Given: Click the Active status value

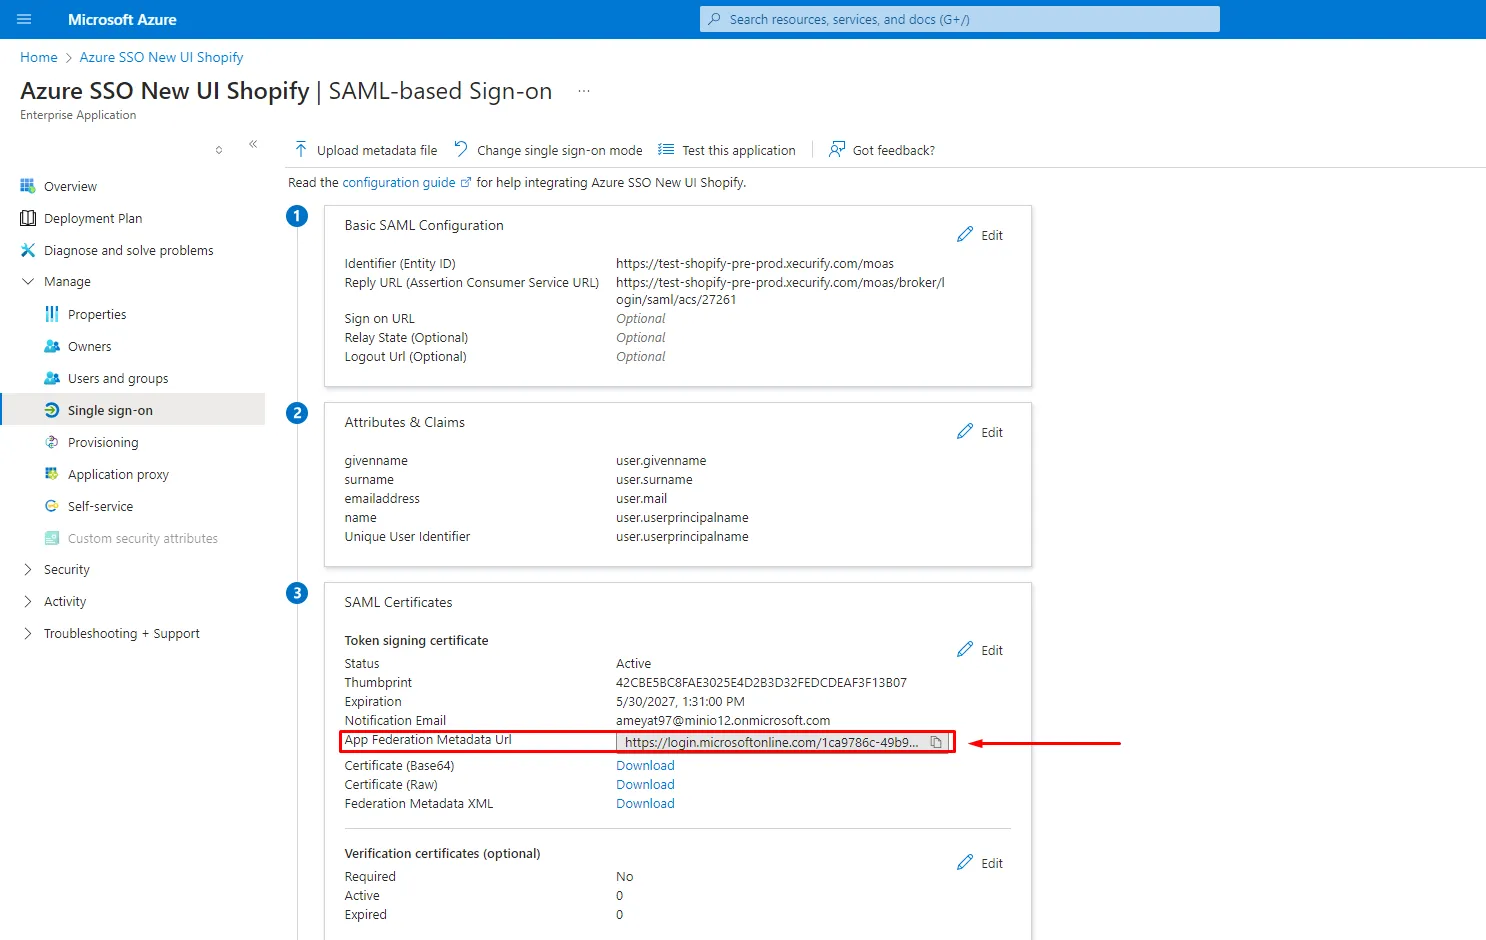Looking at the screenshot, I should 633,663.
